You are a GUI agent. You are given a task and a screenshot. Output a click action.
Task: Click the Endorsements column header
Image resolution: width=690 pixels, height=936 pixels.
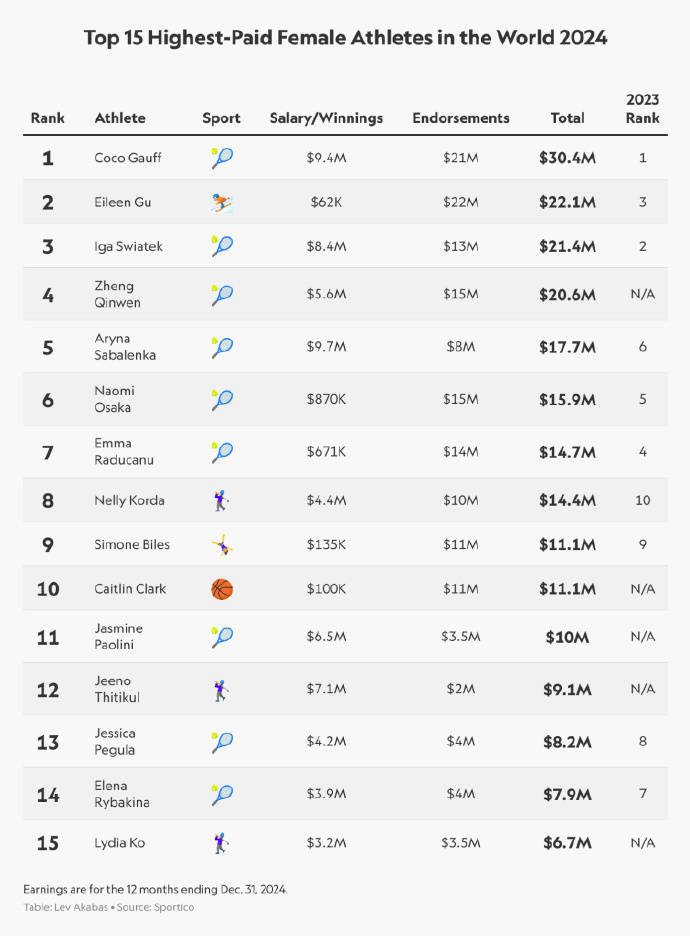click(x=461, y=118)
